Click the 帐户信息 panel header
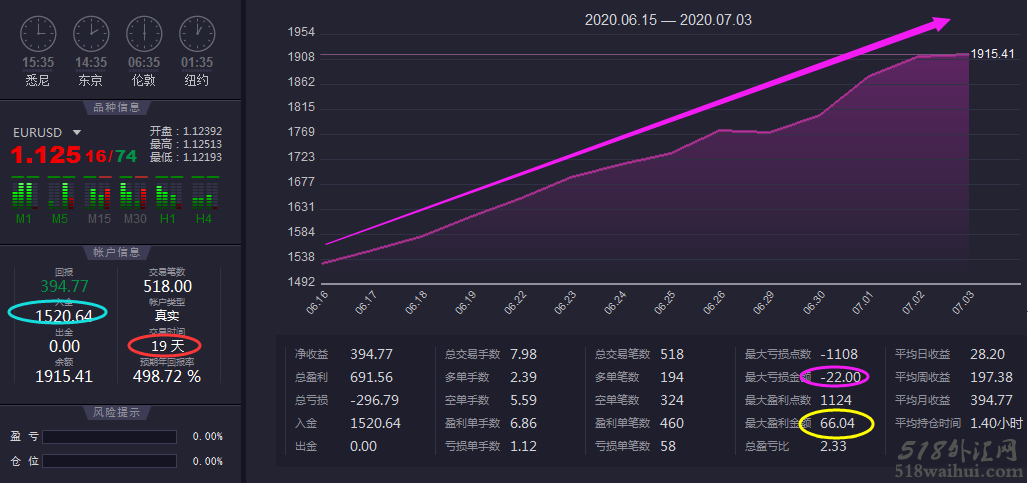Viewport: 1028px width, 483px height. (x=117, y=252)
